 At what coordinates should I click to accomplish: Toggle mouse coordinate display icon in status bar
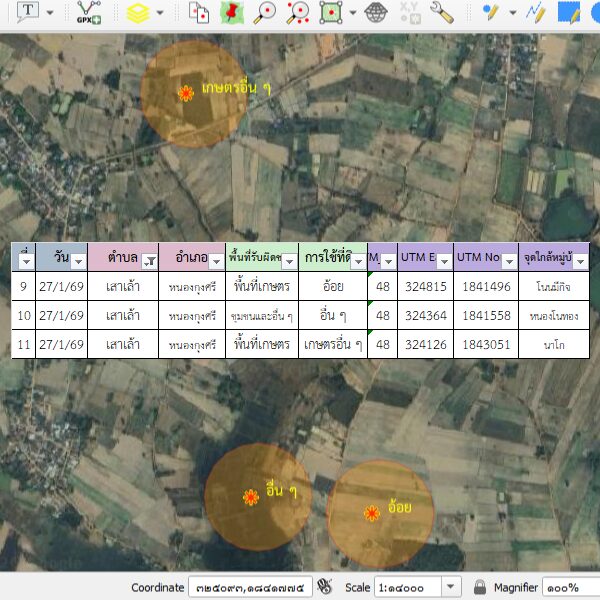pos(324,587)
